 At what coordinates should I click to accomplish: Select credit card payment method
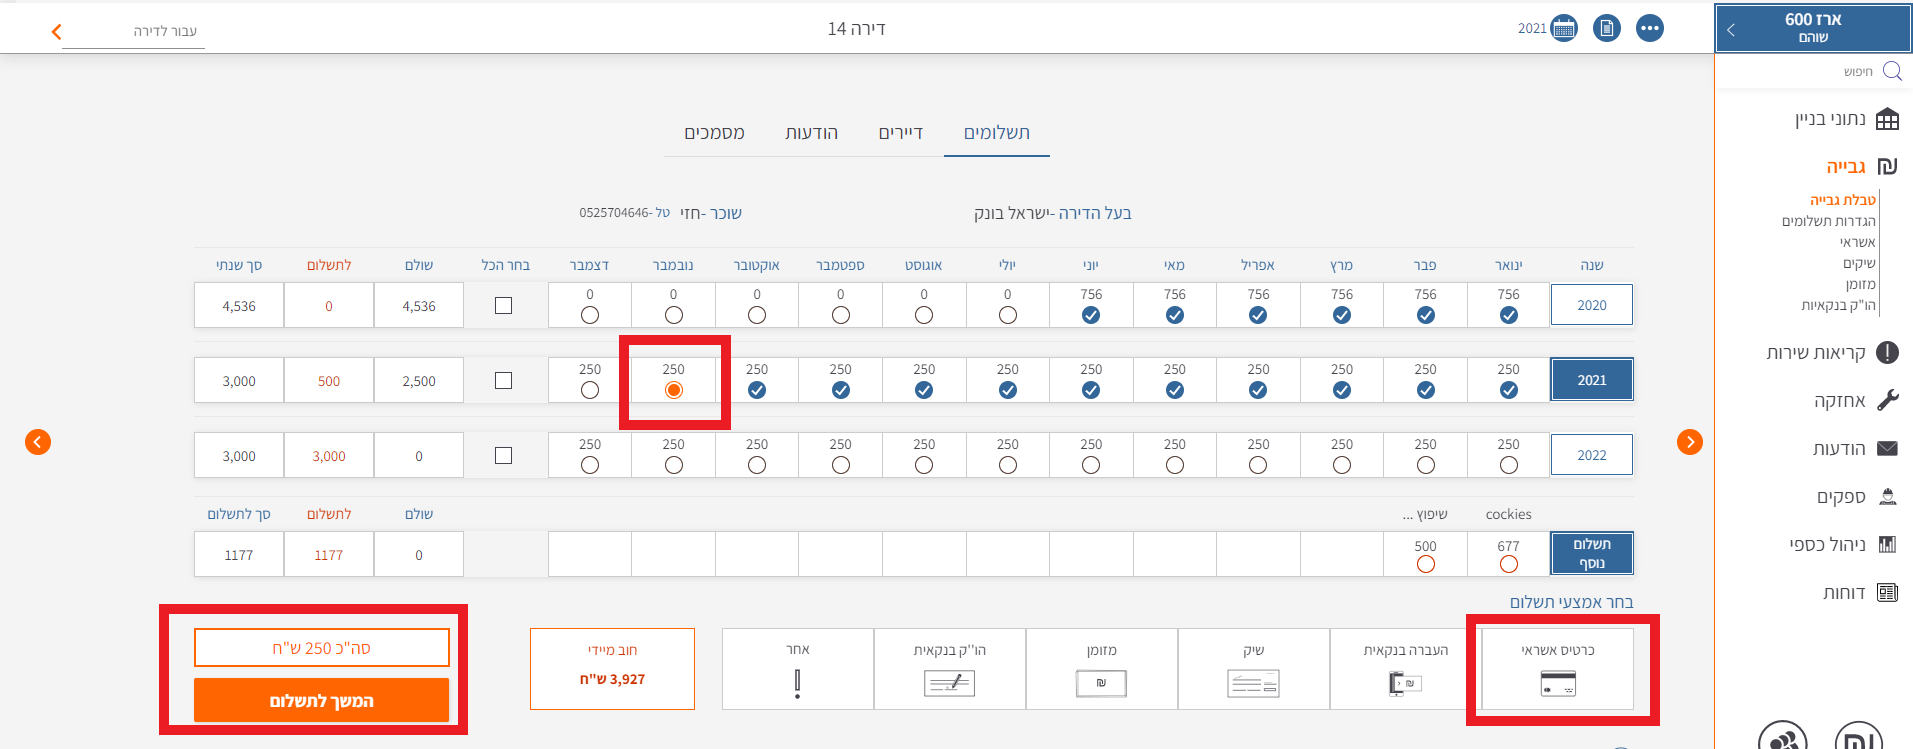coord(1557,669)
